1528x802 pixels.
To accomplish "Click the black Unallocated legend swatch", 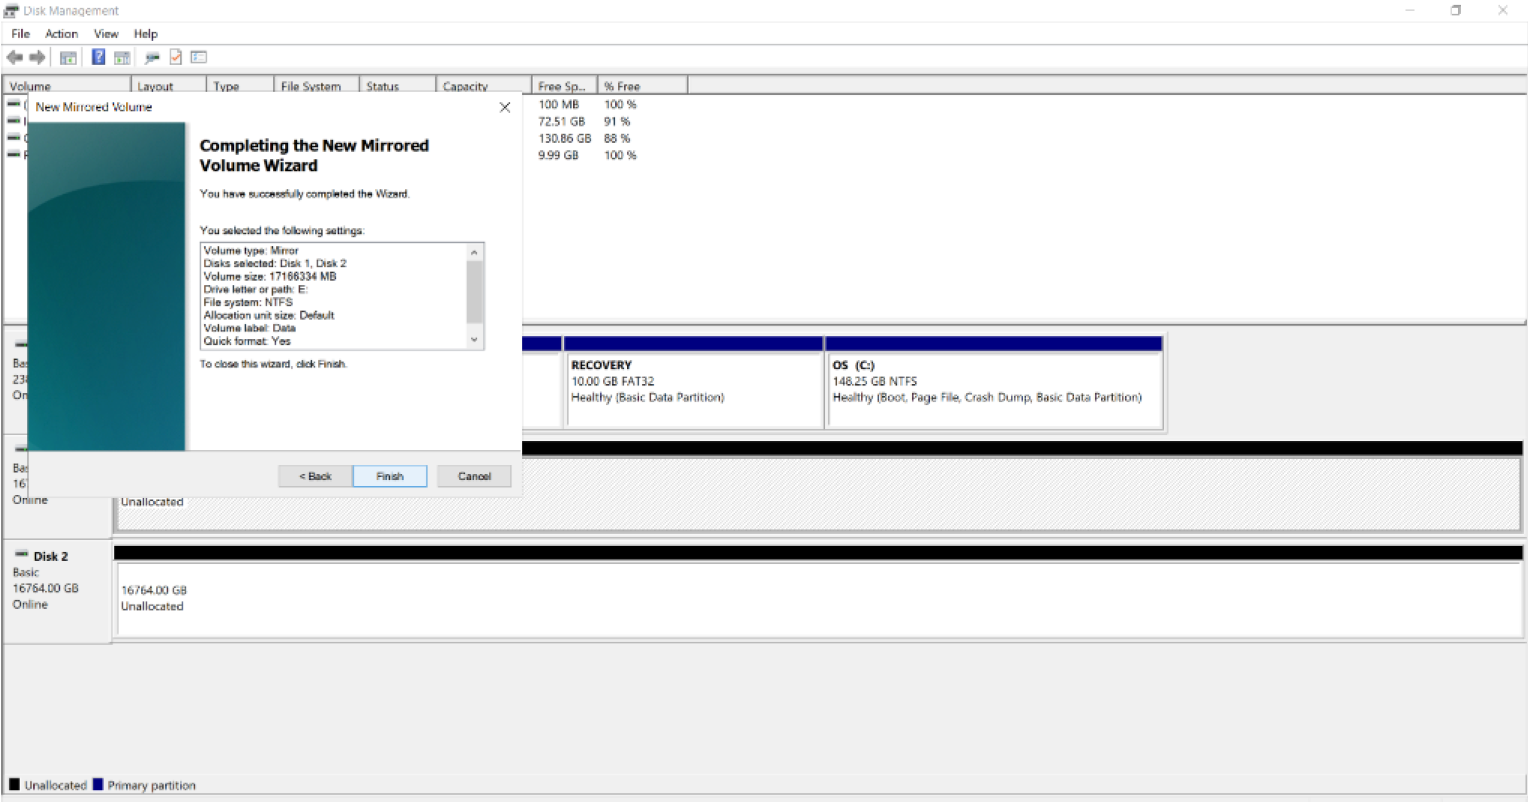I will pos(14,785).
